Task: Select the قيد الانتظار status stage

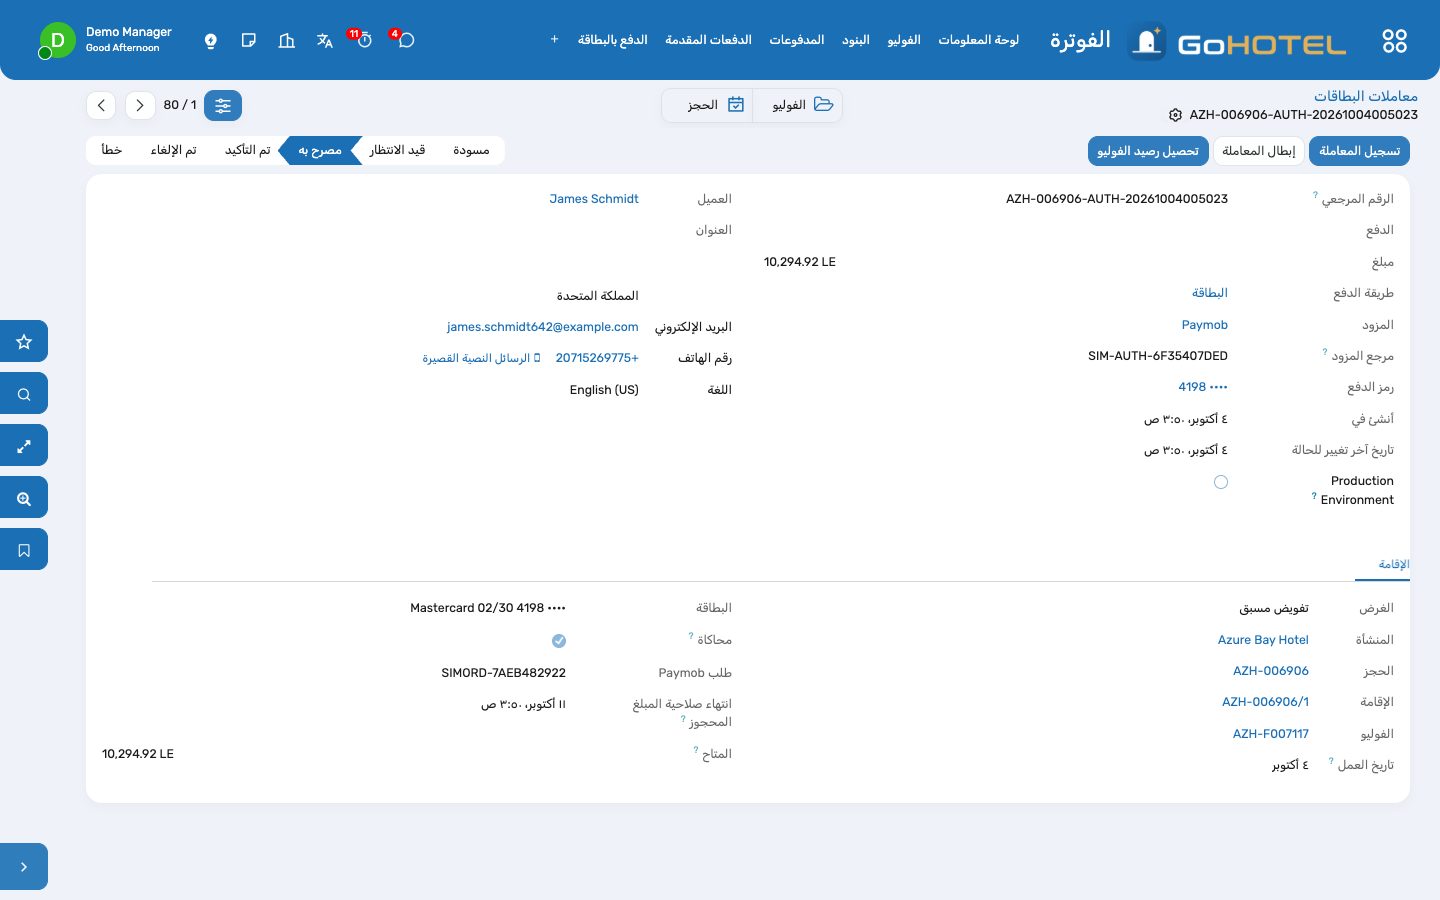Action: point(397,150)
